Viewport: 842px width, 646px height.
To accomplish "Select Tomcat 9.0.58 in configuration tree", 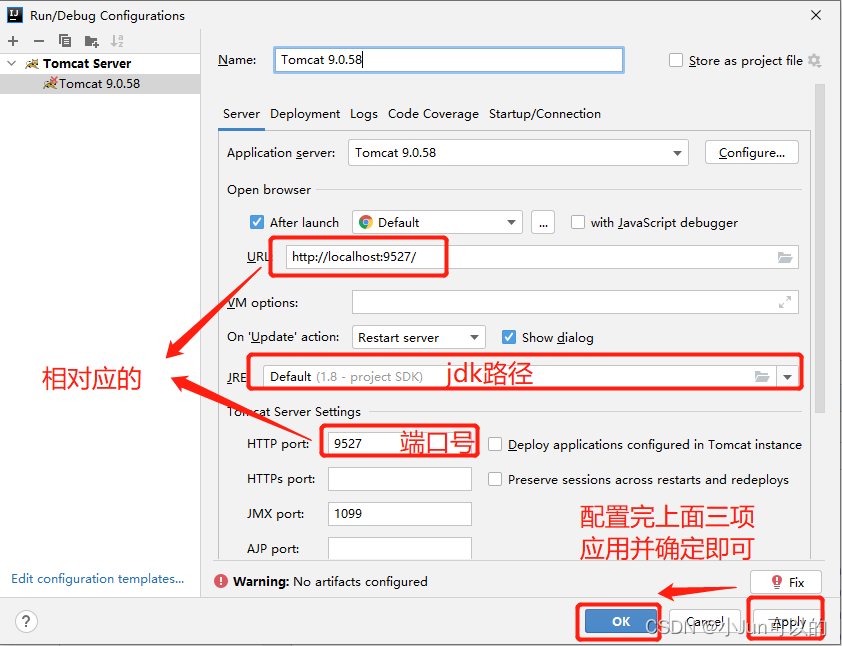I will pos(100,84).
